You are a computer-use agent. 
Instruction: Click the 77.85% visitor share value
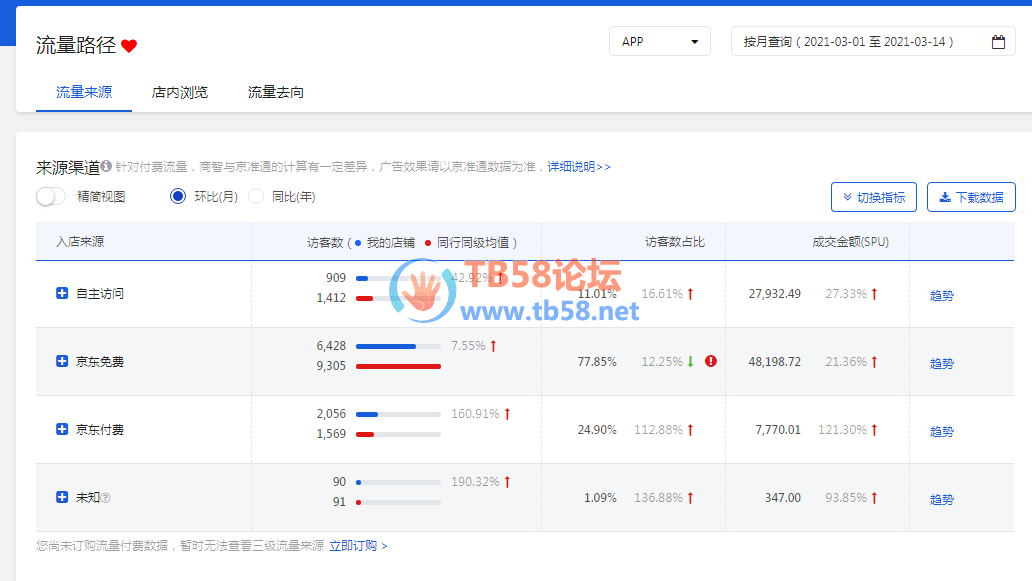click(x=597, y=362)
